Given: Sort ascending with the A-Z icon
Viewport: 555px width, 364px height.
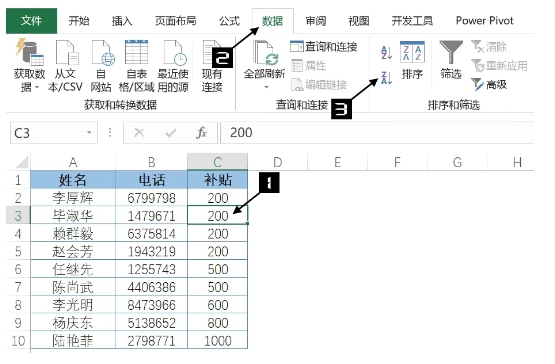Looking at the screenshot, I should 386,53.
